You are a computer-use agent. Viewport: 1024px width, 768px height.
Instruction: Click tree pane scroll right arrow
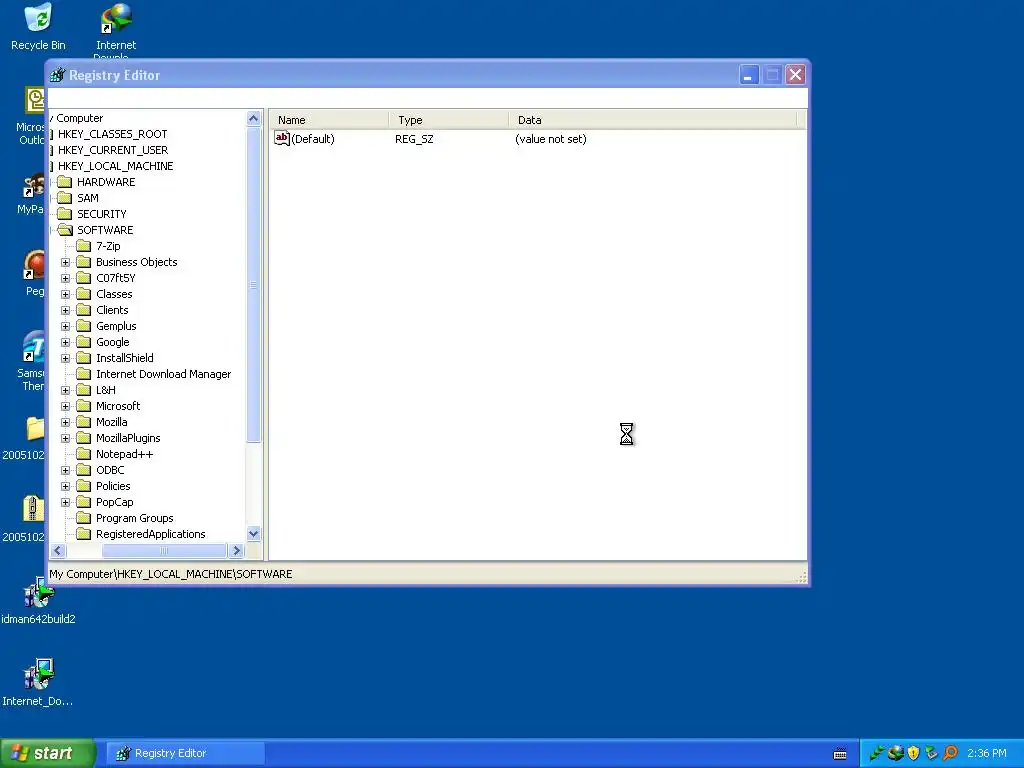pos(236,551)
